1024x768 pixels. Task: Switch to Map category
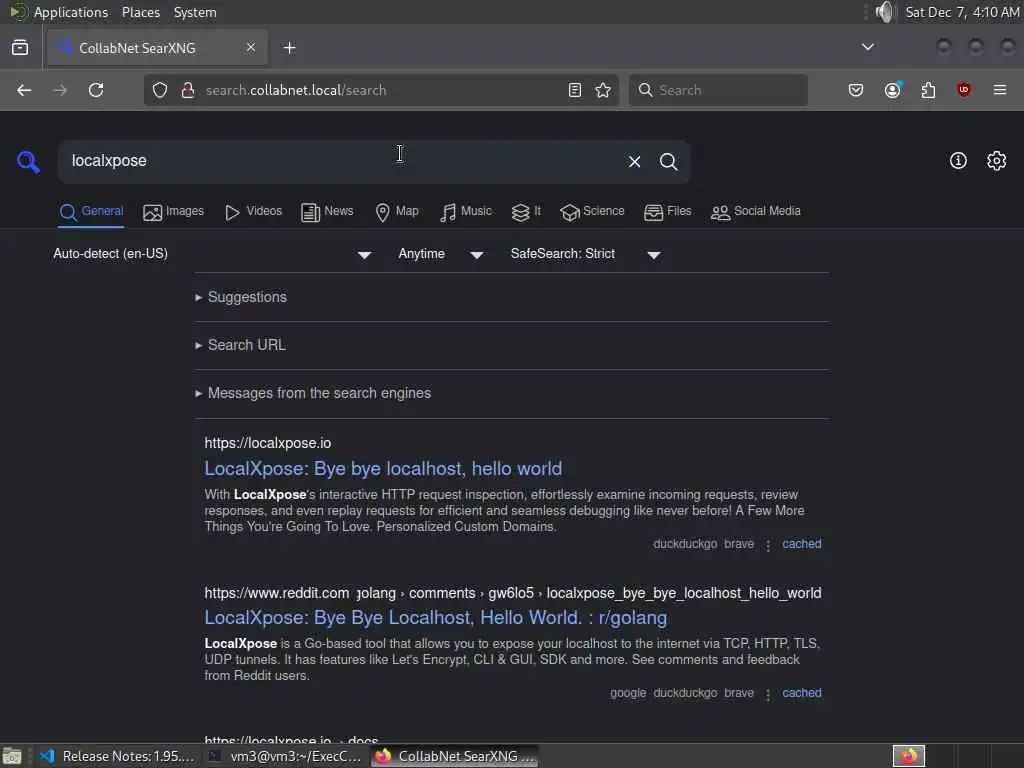[397, 212]
